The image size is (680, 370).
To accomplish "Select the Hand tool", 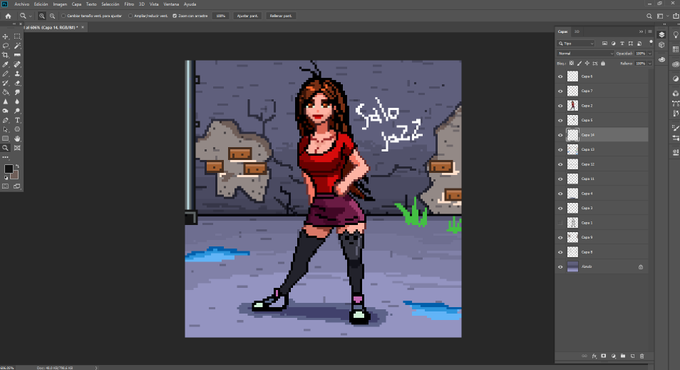I will [x=17, y=139].
